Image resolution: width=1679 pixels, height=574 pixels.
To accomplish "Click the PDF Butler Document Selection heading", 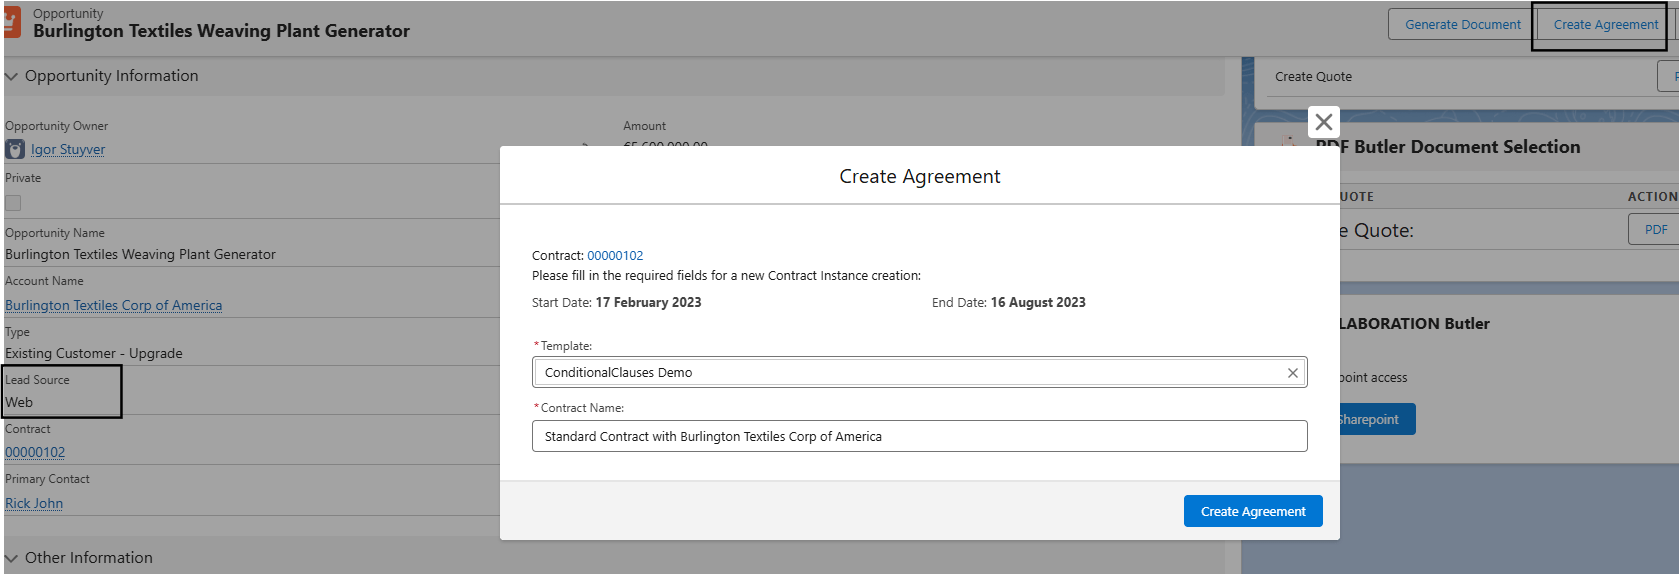I will click(1448, 147).
